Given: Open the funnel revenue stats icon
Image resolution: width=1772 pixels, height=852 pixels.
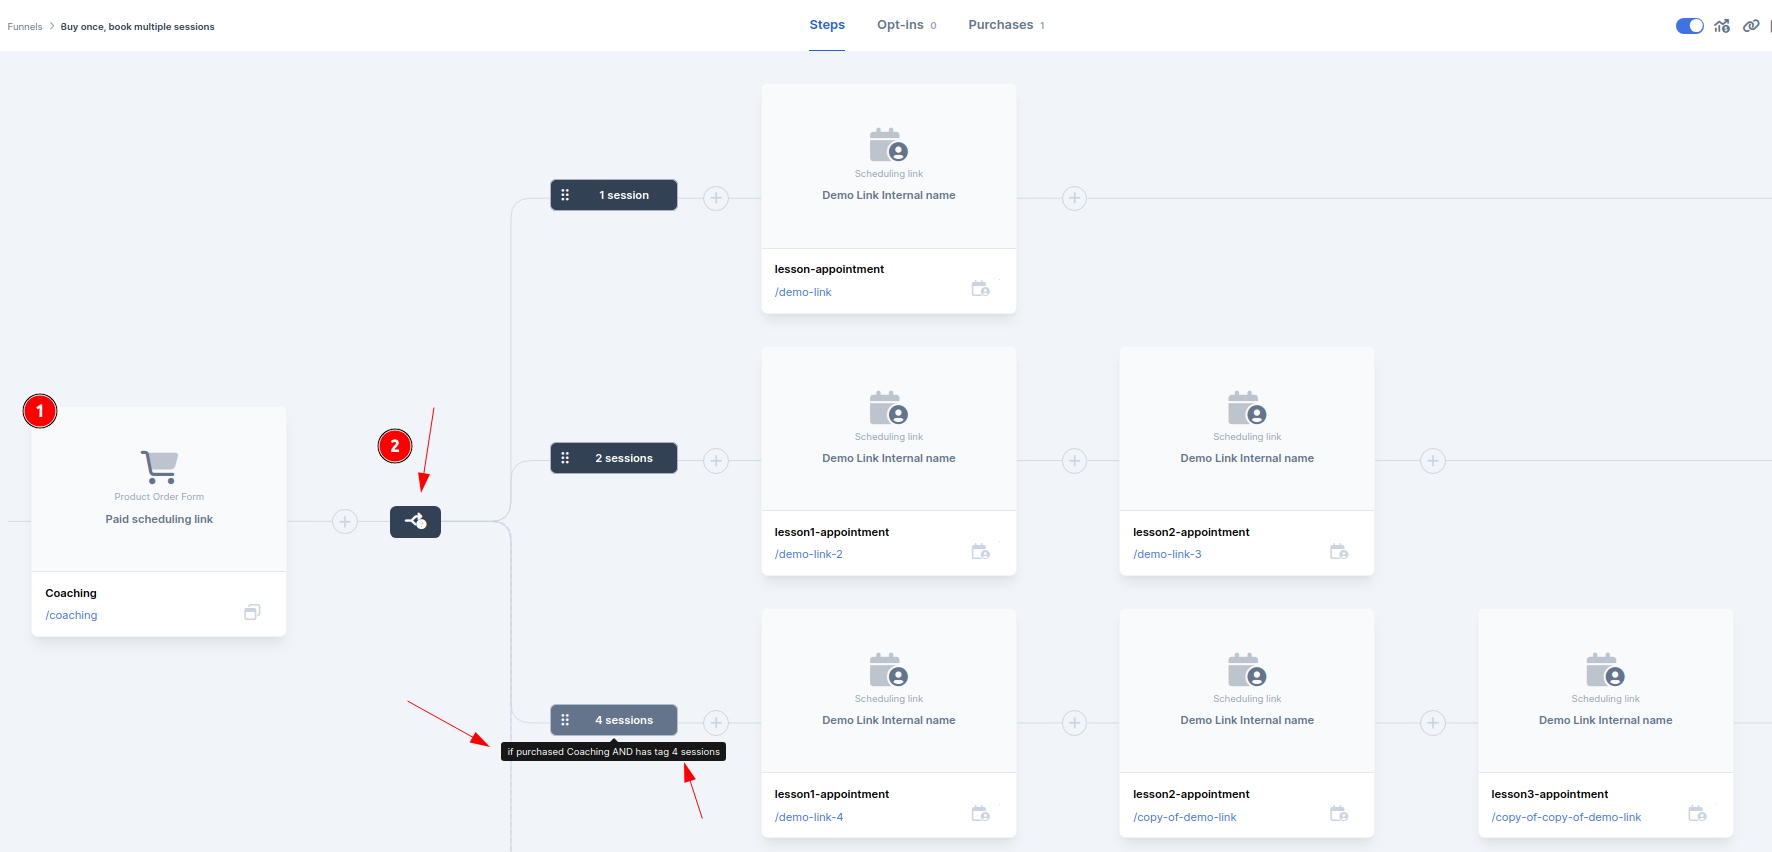Looking at the screenshot, I should coord(1721,26).
